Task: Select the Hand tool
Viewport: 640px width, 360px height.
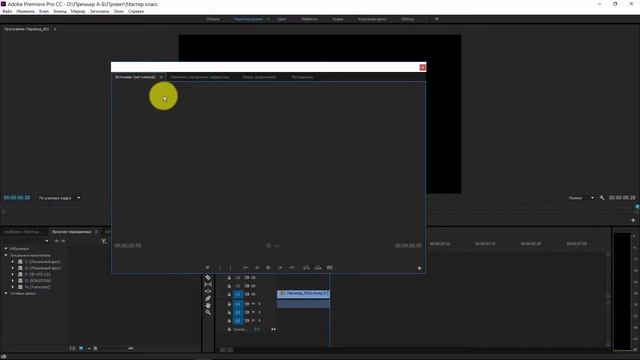Action: 208,305
